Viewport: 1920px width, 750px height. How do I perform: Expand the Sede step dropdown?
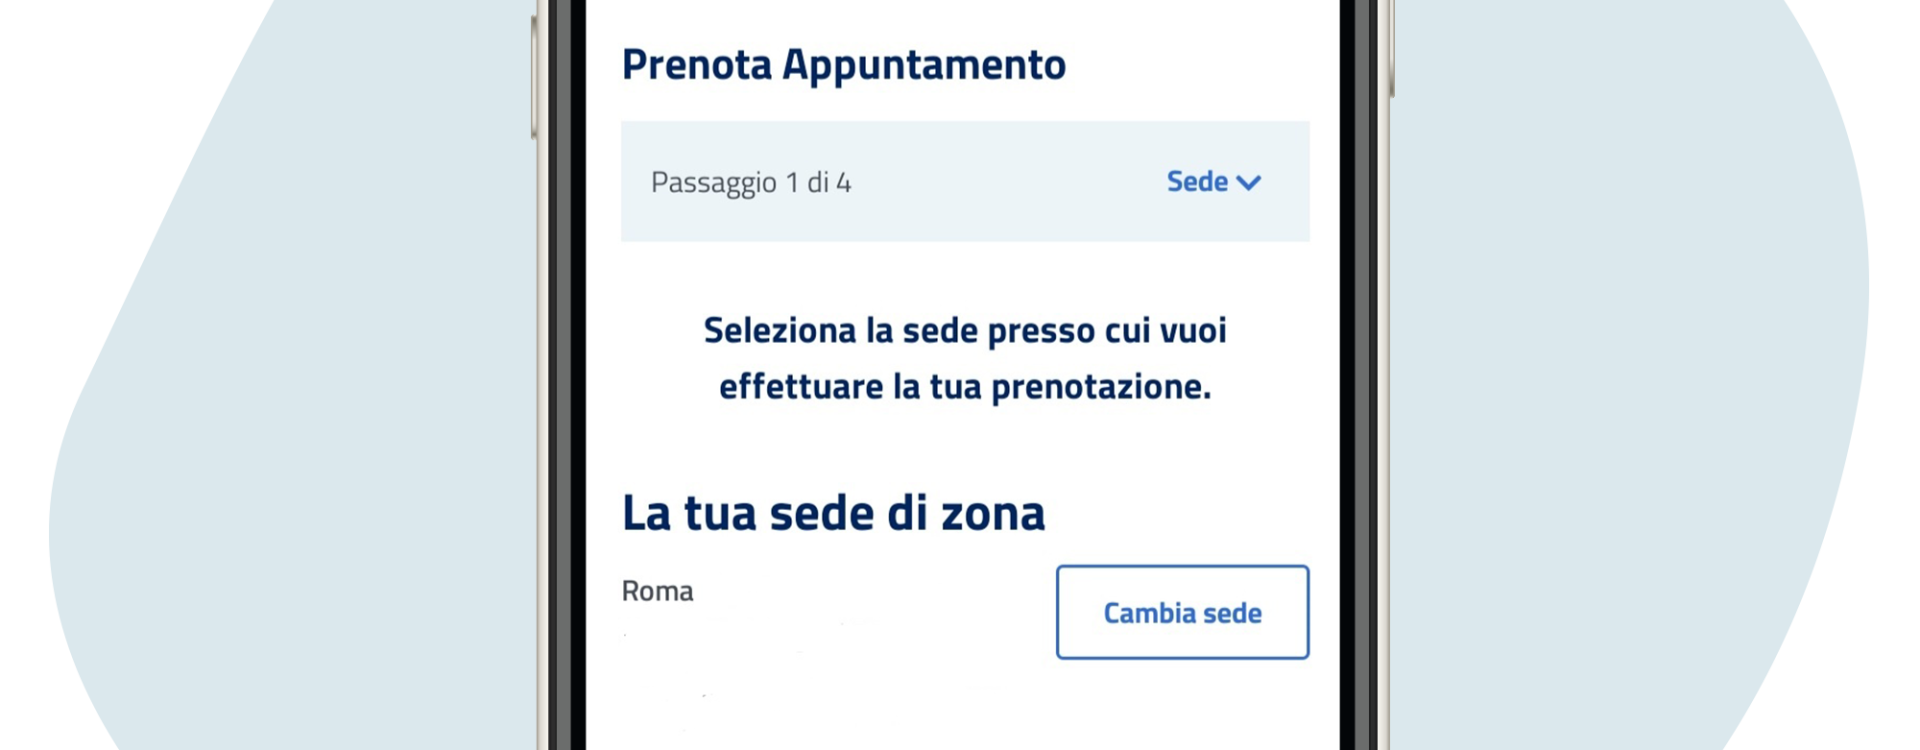(1214, 182)
